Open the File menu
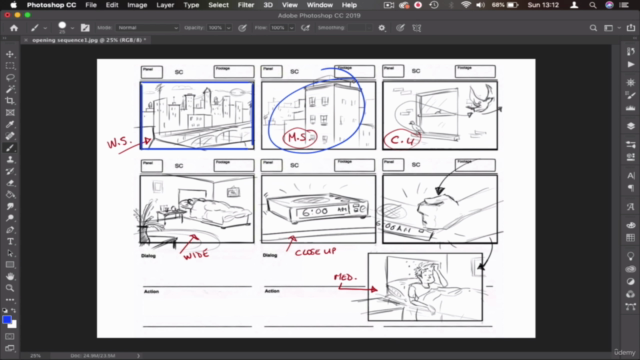 pyautogui.click(x=91, y=5)
